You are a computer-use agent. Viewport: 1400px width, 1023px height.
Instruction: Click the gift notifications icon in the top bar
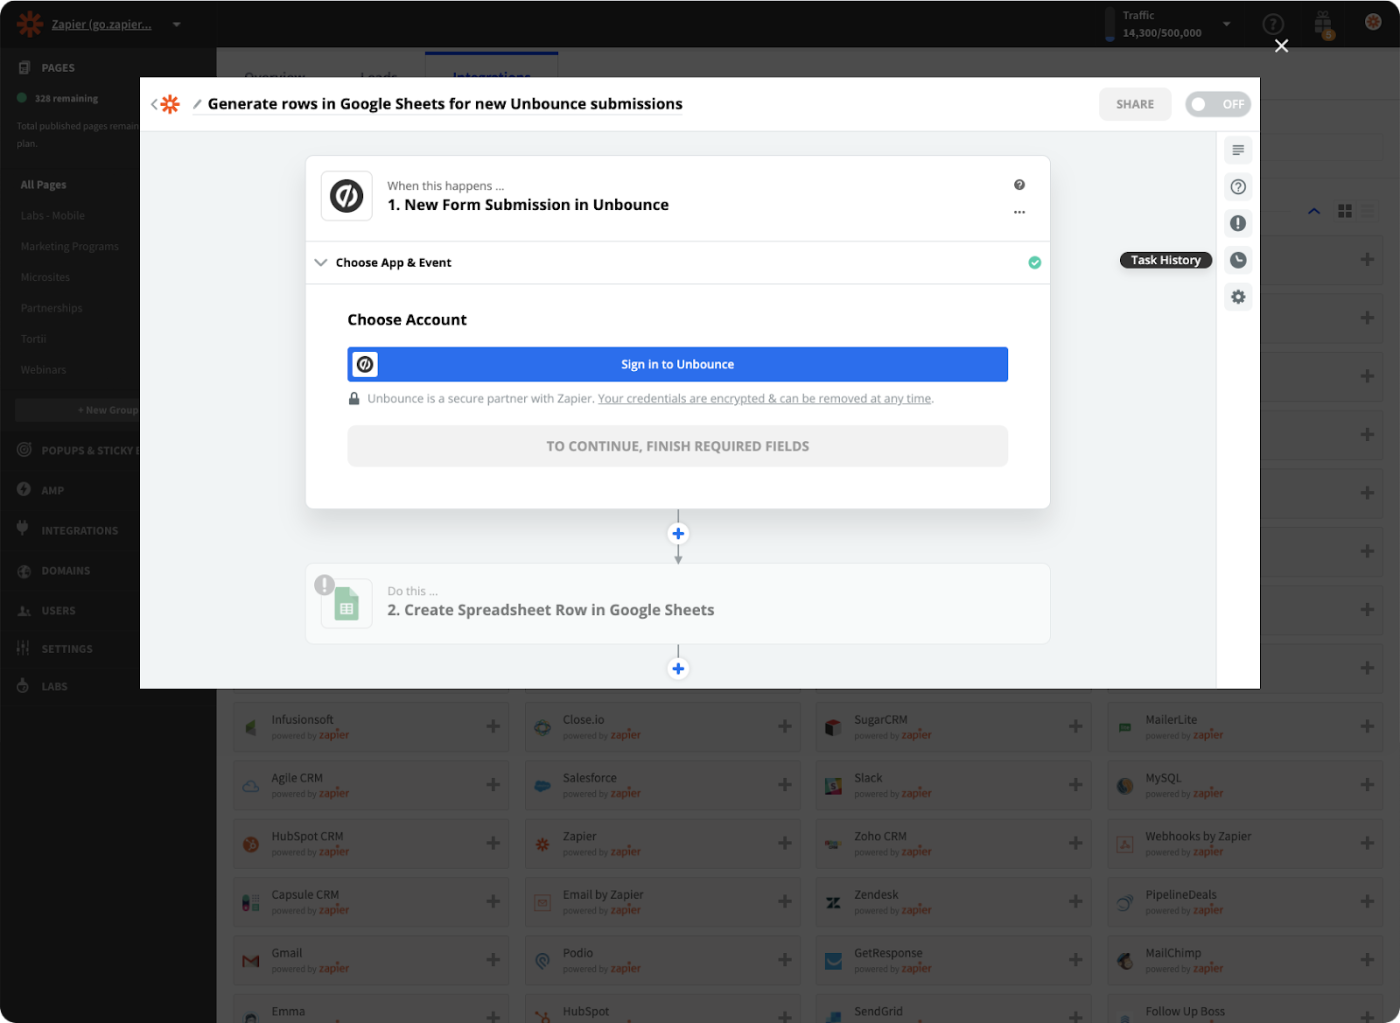[x=1323, y=24]
